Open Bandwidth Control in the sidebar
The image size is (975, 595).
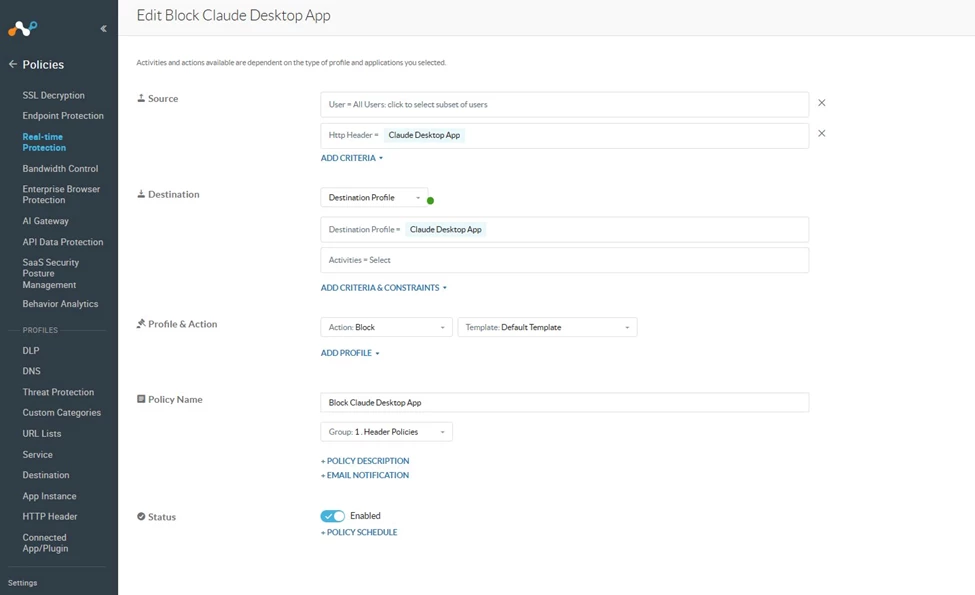[60, 168]
